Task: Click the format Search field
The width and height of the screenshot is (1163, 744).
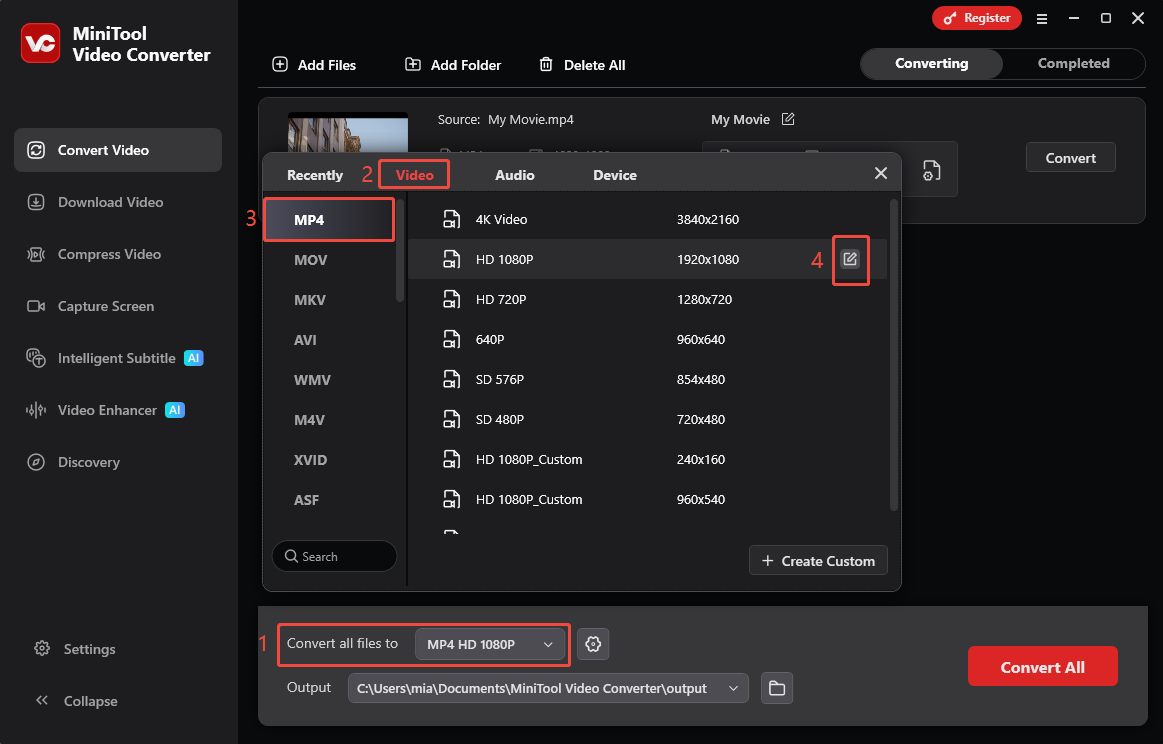Action: (x=335, y=556)
